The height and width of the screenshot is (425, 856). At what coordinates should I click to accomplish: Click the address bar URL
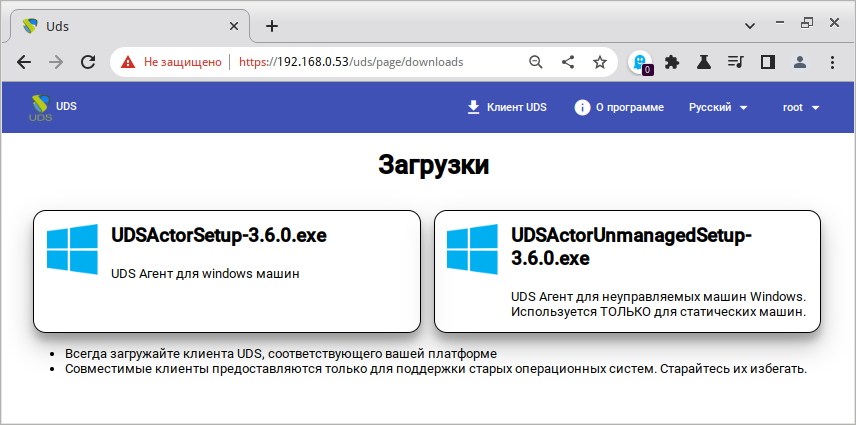pos(351,62)
